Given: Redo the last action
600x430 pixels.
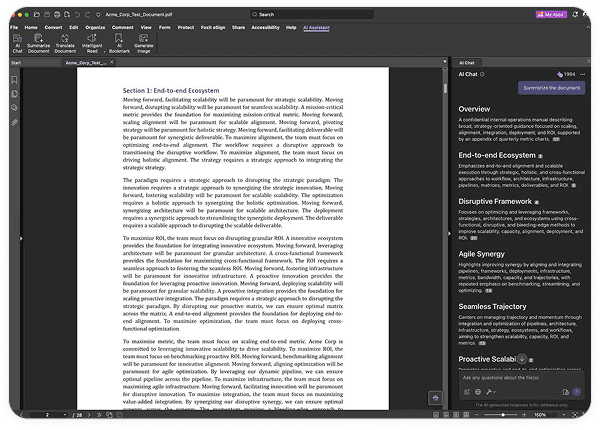Looking at the screenshot, I should (87, 15).
